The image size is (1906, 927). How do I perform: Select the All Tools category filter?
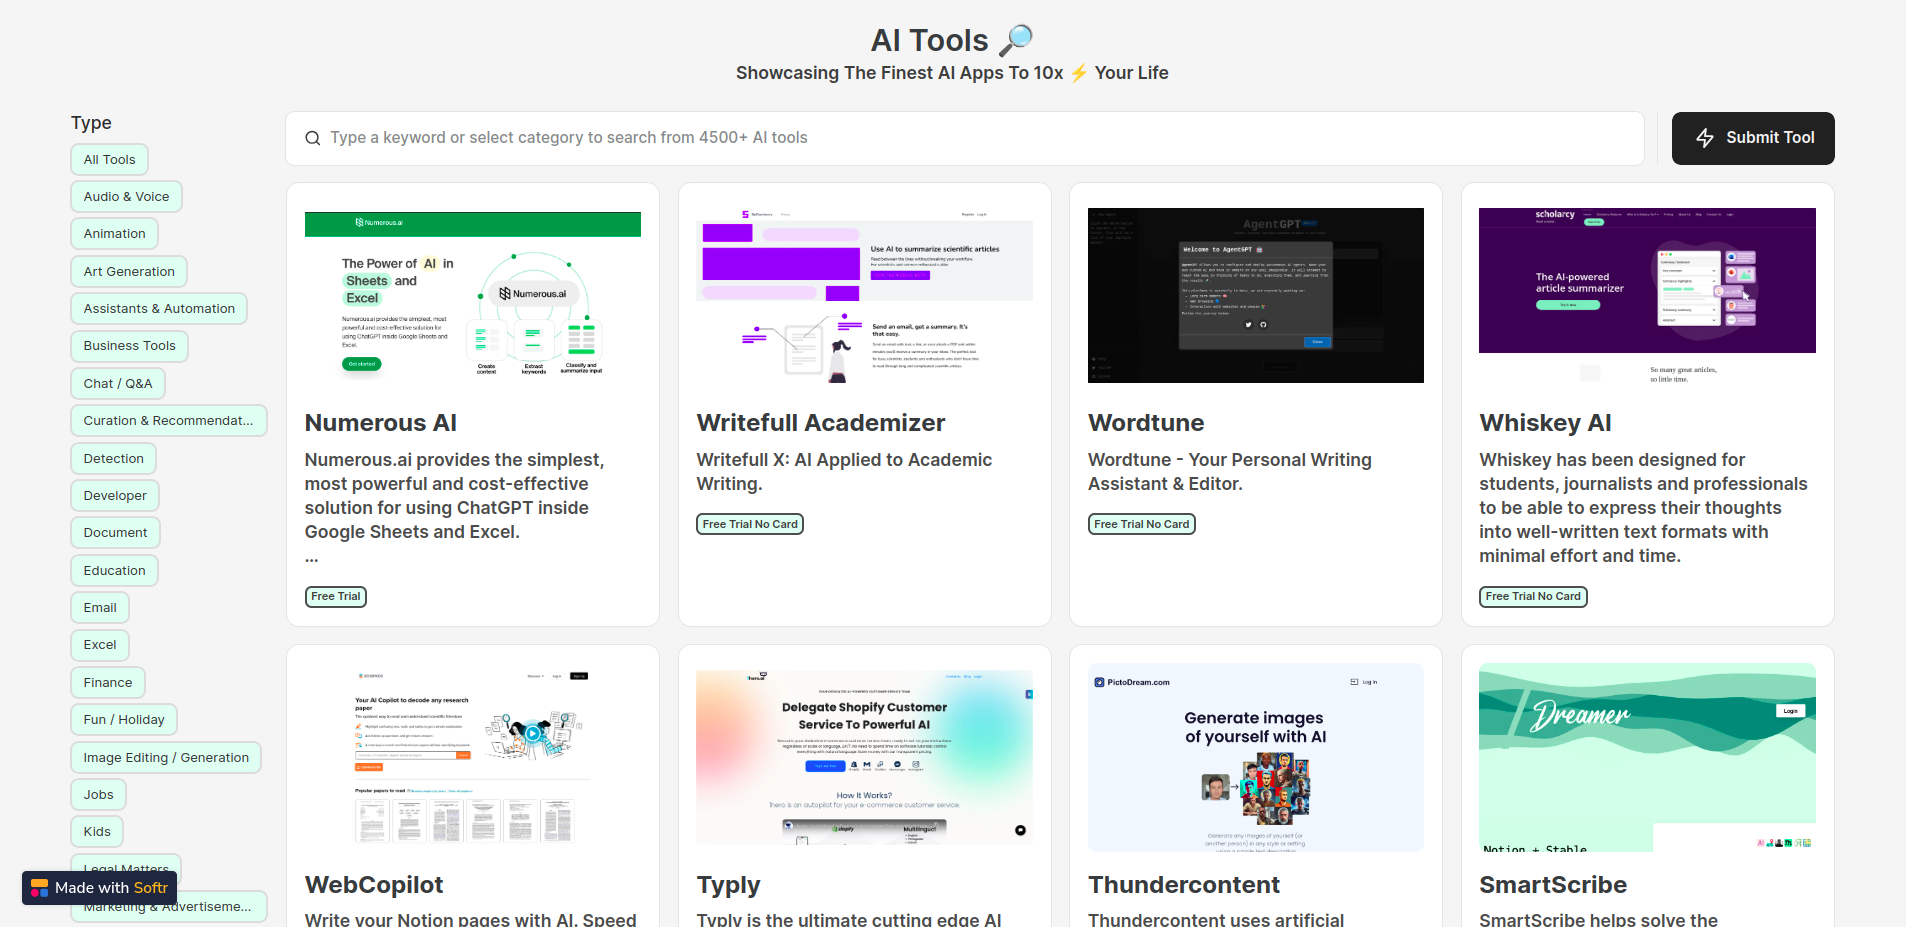pyautogui.click(x=110, y=160)
